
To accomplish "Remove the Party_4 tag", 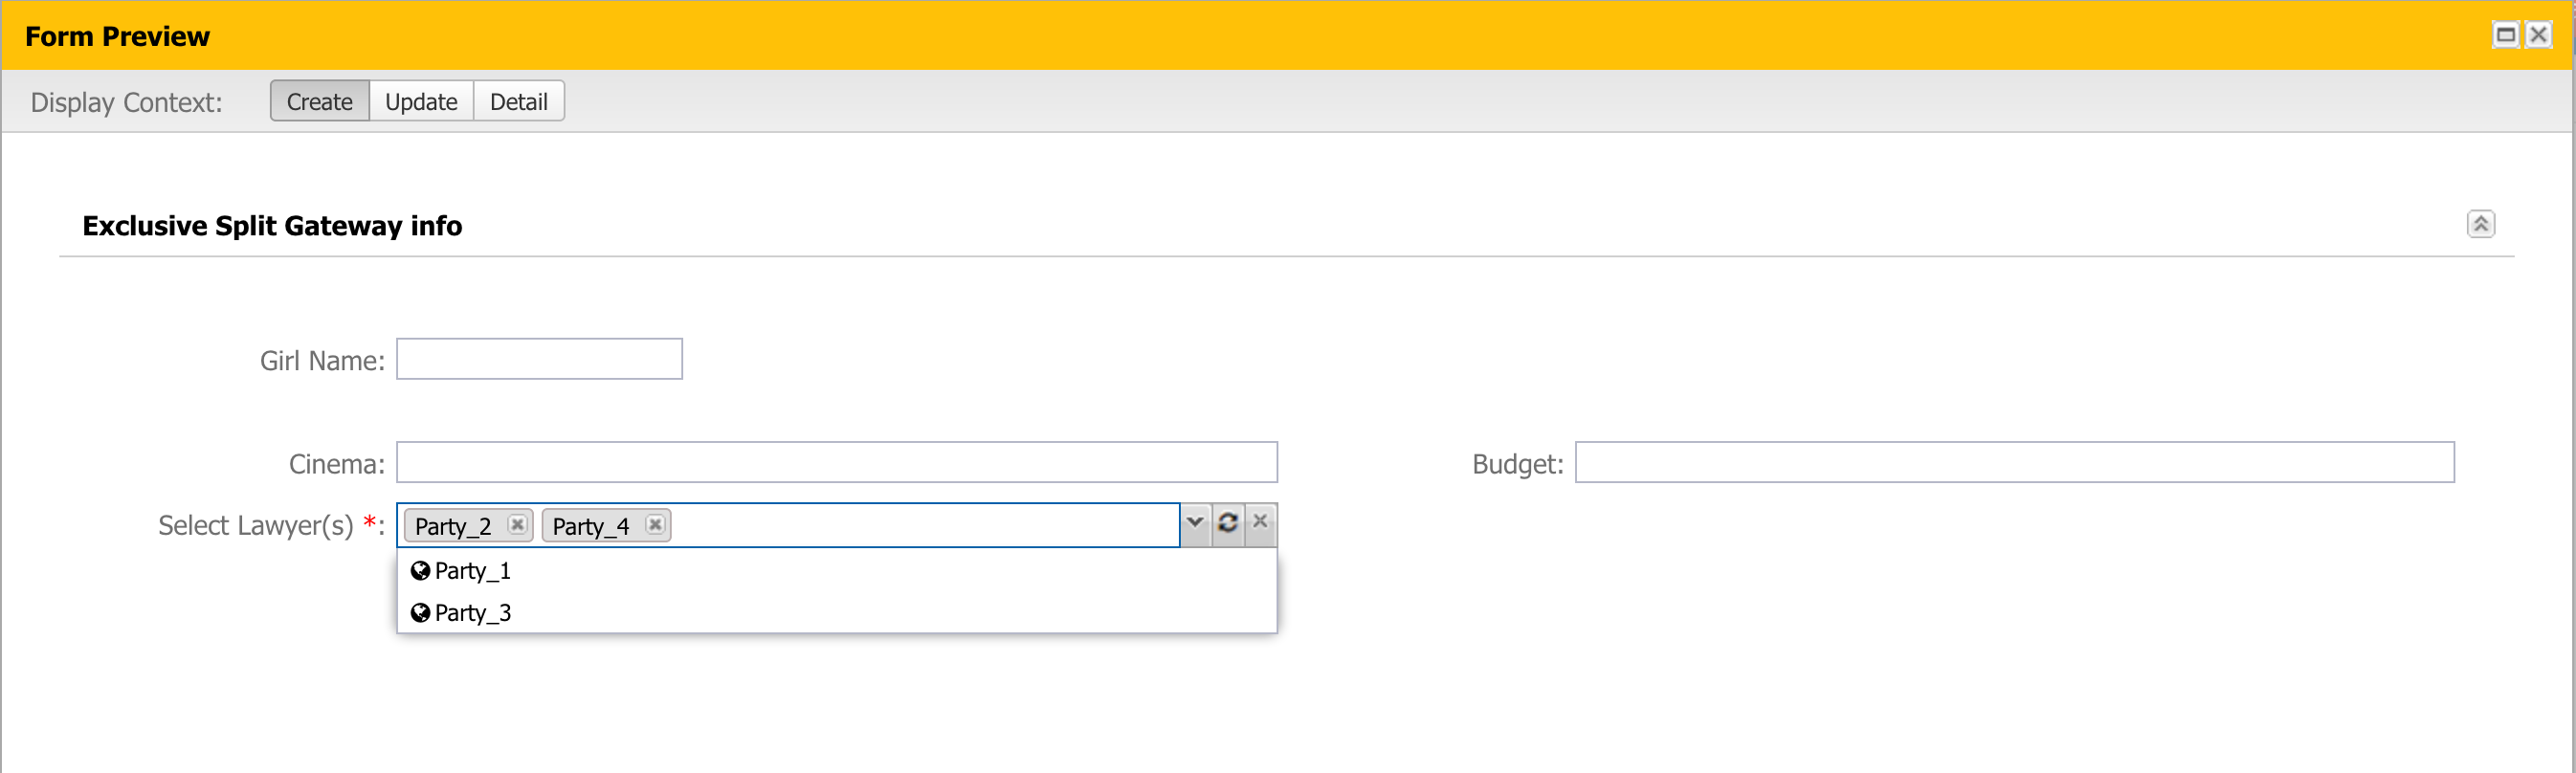I will (x=655, y=525).
